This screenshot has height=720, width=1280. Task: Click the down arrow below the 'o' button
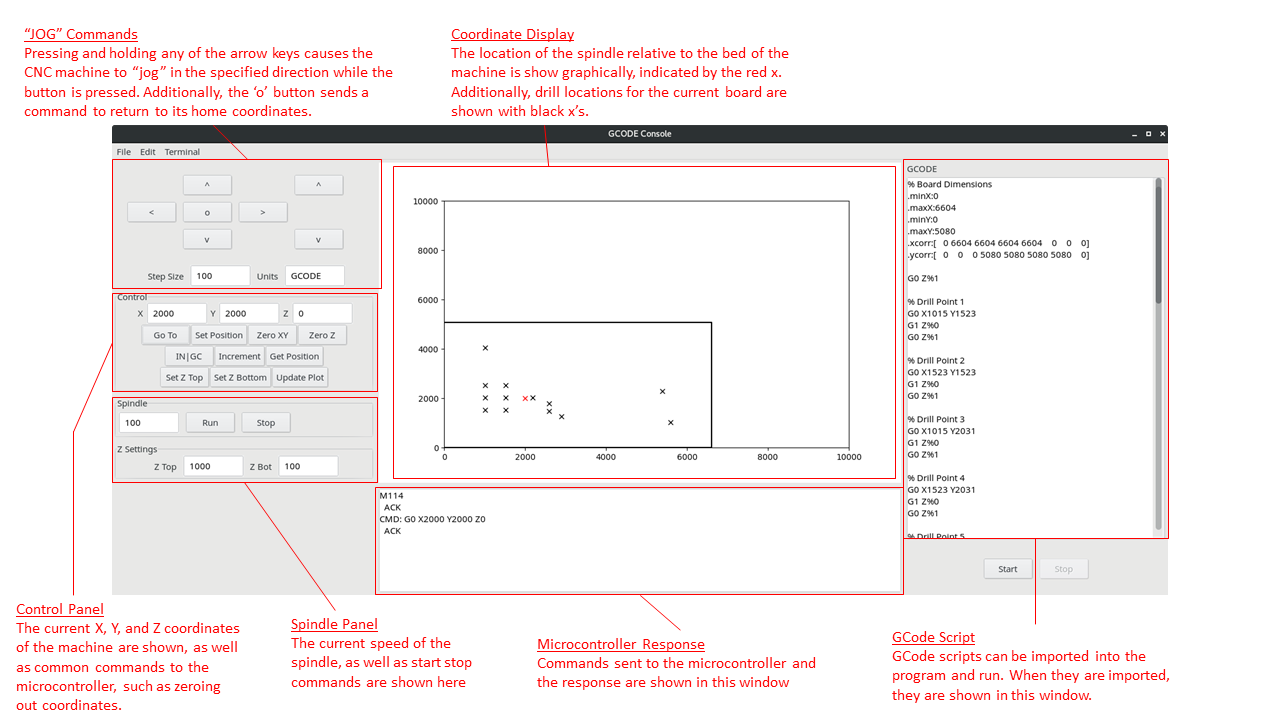(208, 239)
